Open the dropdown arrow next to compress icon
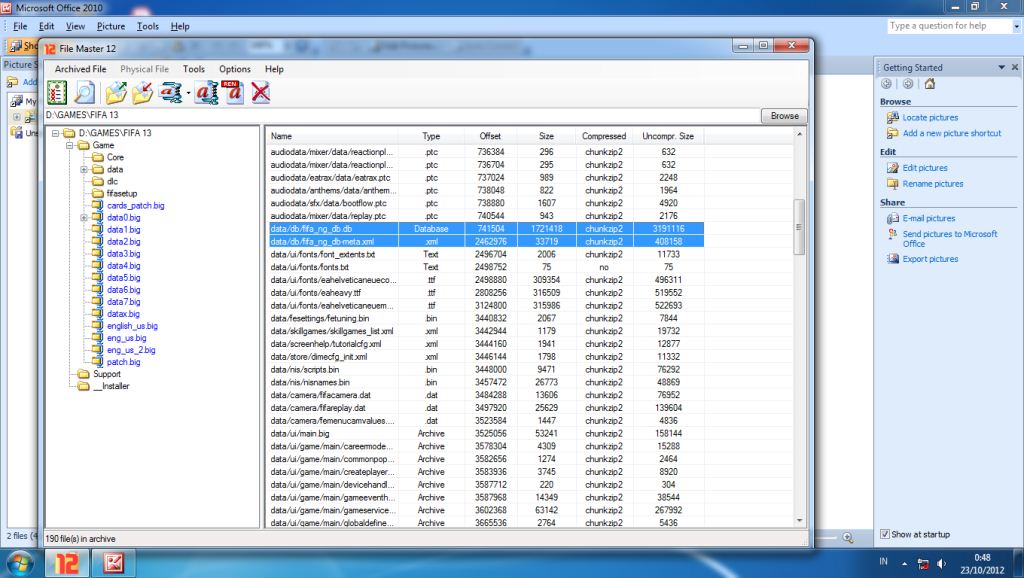 [x=188, y=93]
